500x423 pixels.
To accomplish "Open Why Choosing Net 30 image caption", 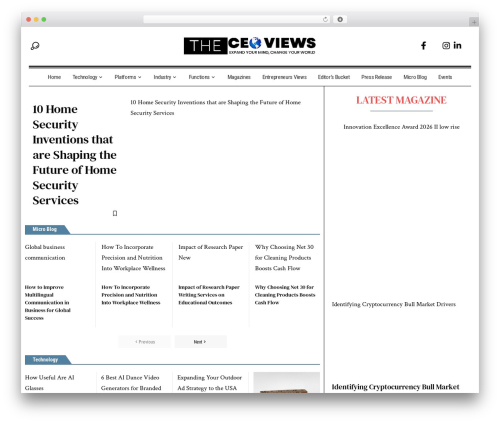I will point(284,257).
